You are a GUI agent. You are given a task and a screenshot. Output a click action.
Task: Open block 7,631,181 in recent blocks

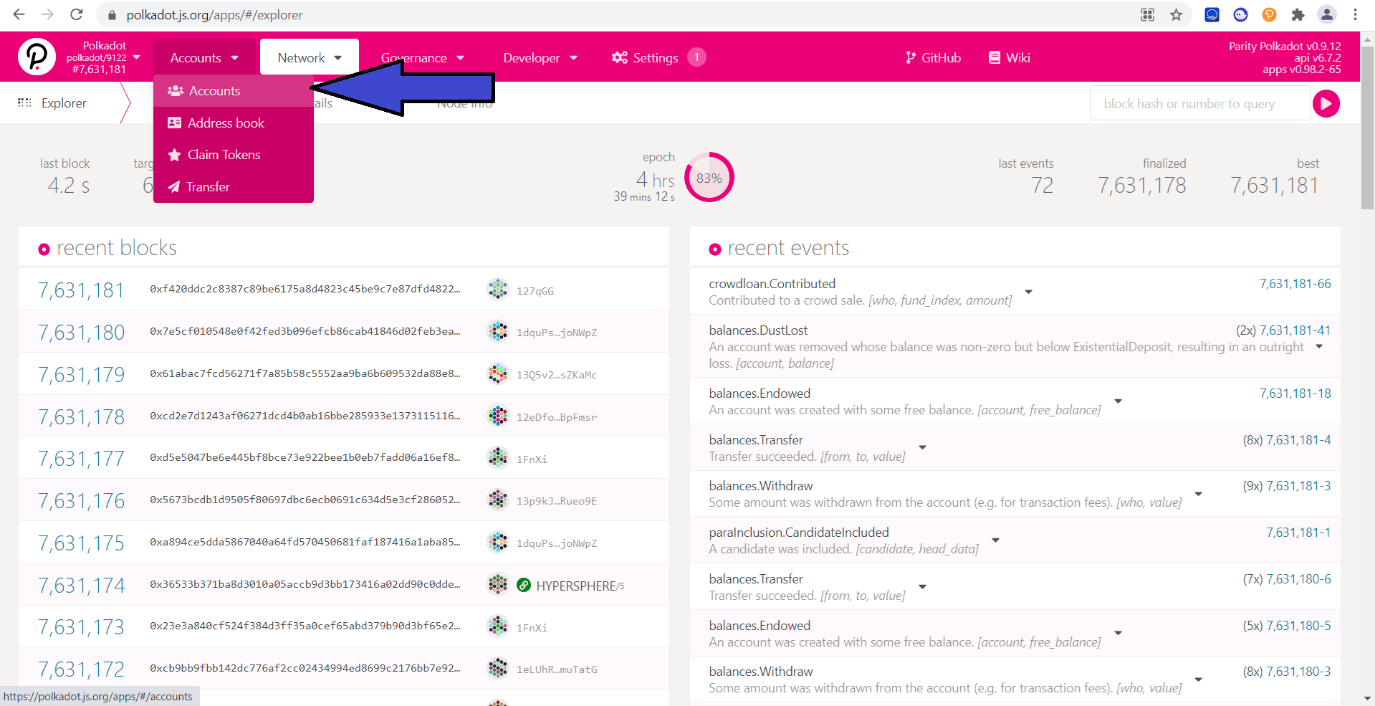click(80, 289)
